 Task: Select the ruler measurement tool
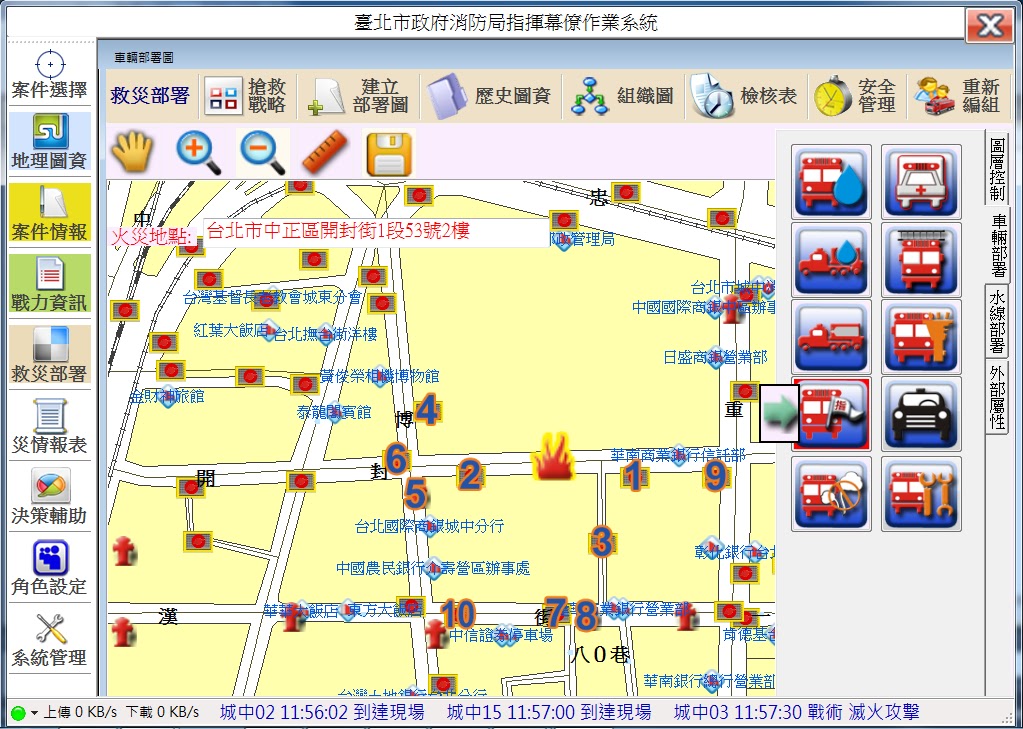click(323, 152)
